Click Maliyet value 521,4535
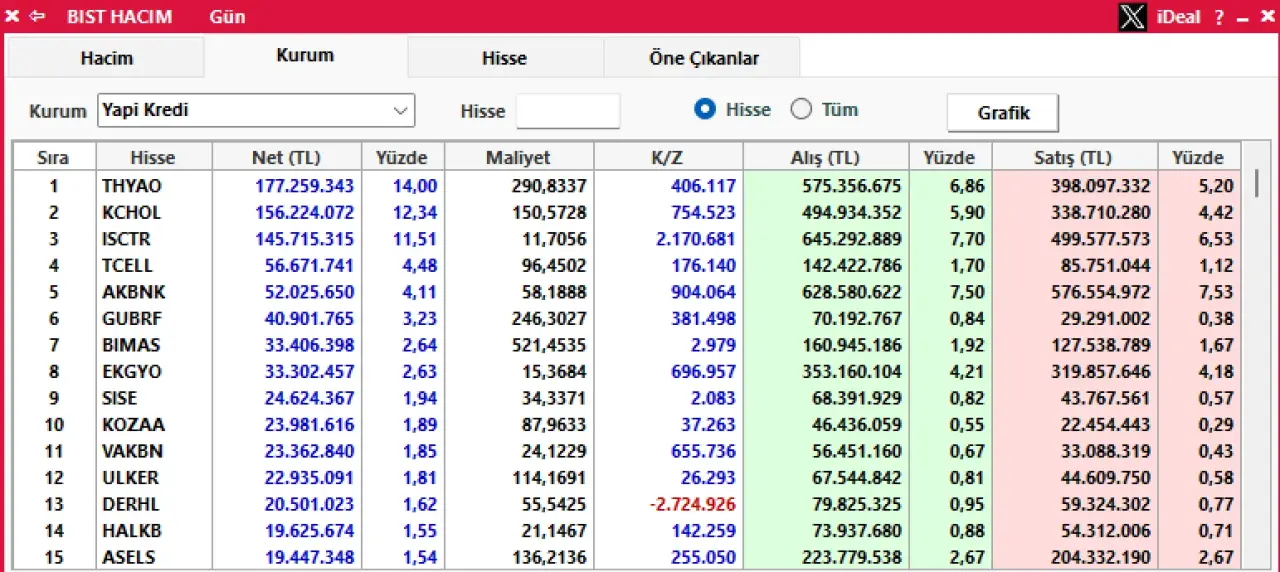 tap(547, 345)
